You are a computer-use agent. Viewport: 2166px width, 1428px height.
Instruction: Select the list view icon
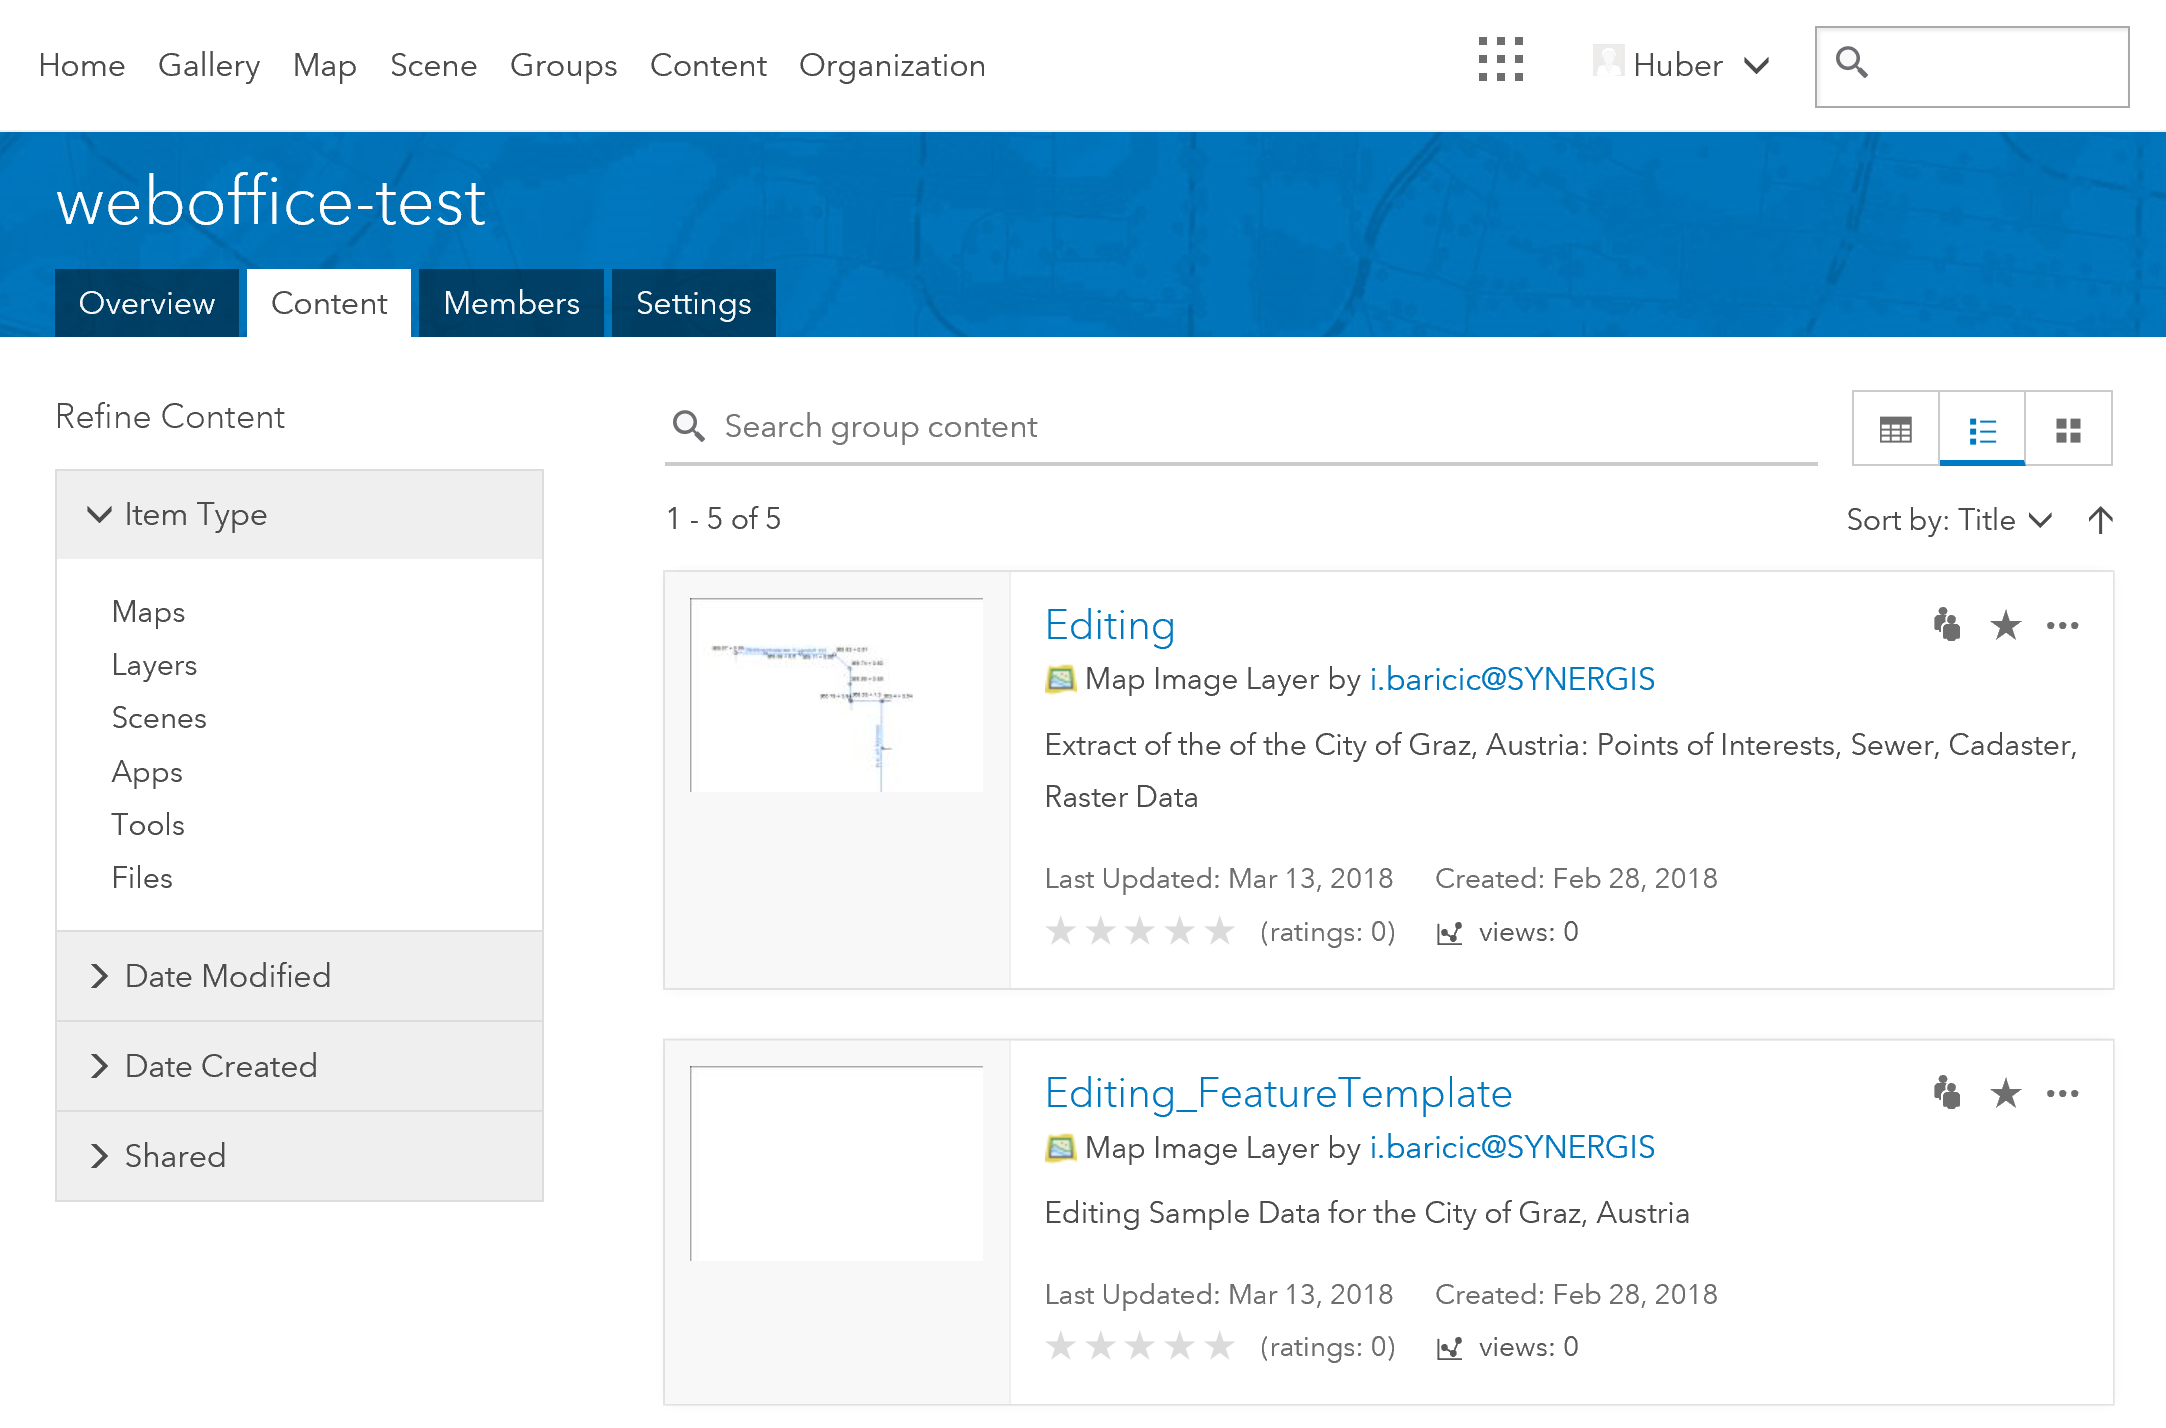(1981, 428)
